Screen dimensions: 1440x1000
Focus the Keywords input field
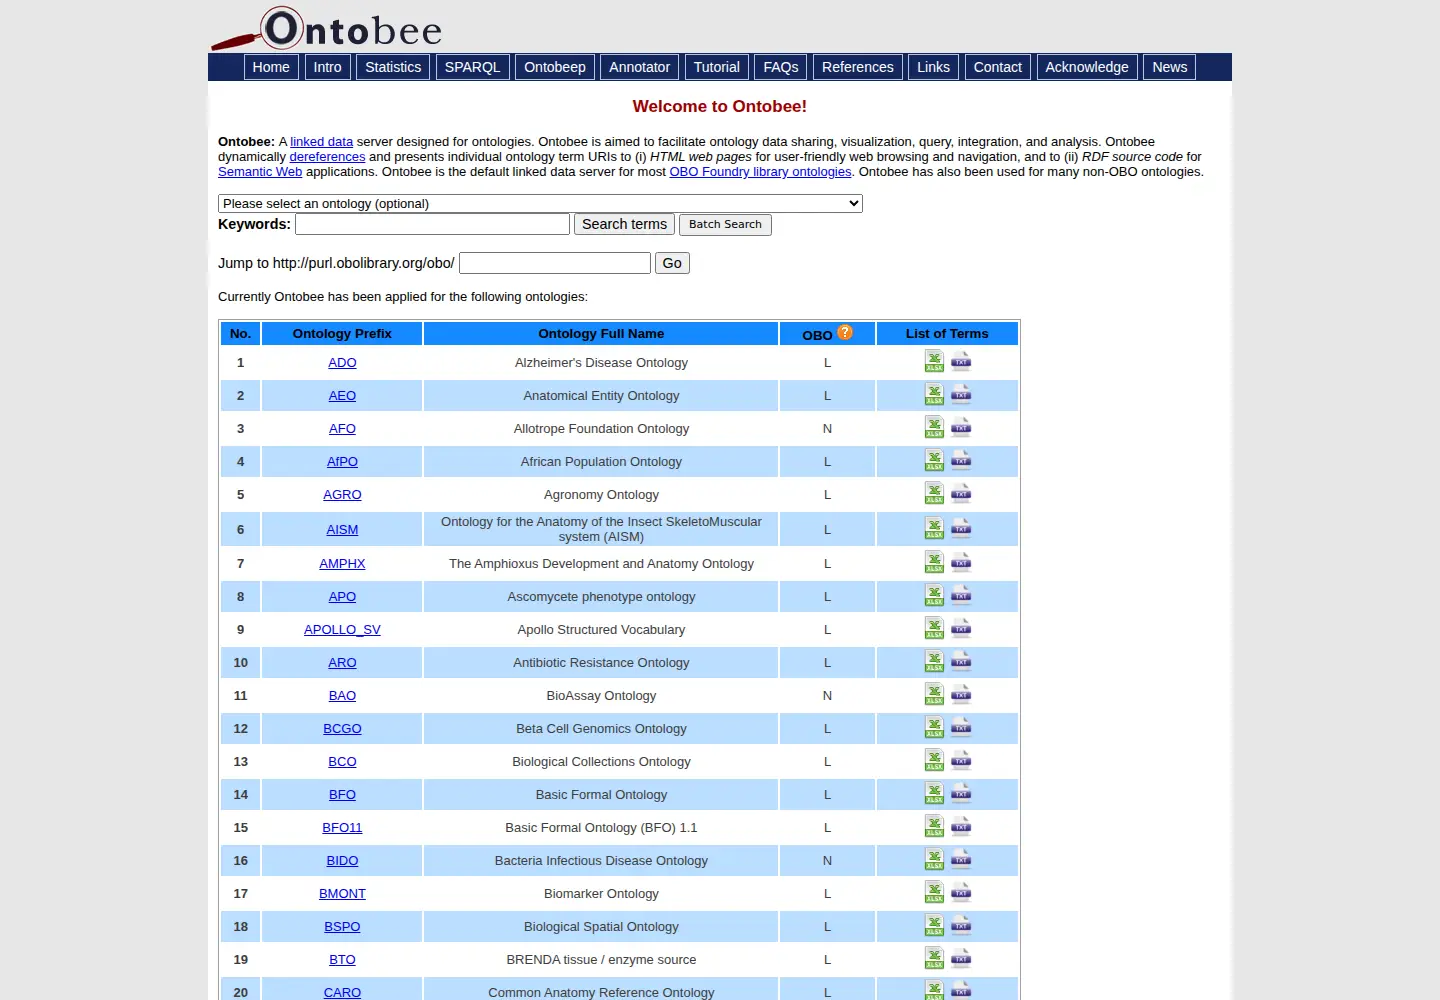(432, 224)
